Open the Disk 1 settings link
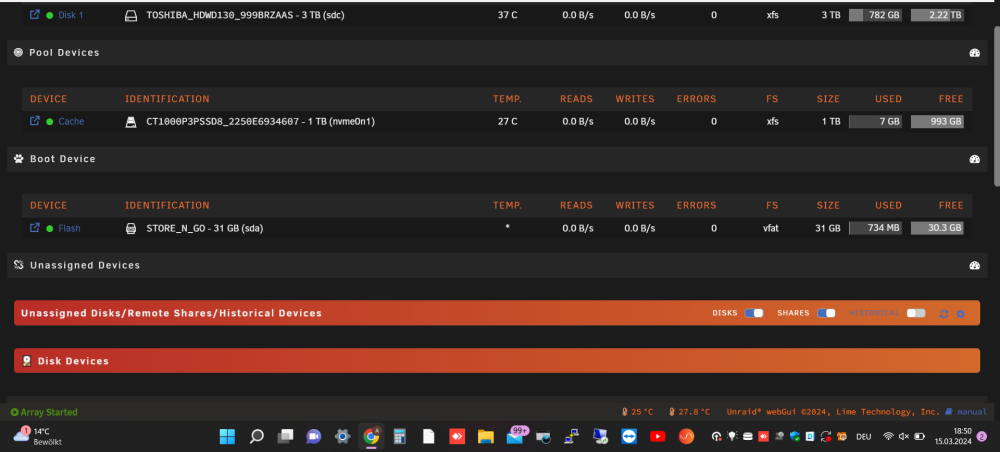1000x452 pixels. pyautogui.click(x=71, y=15)
